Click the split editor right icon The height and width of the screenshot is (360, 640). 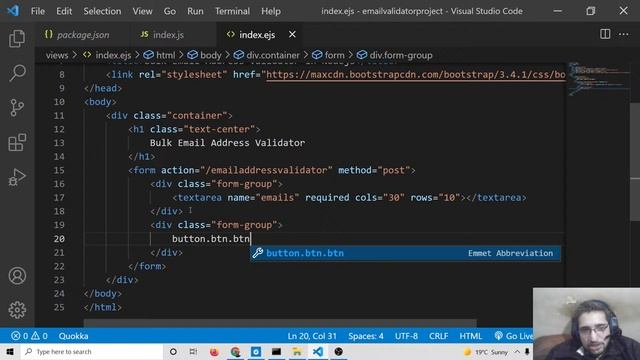click(605, 34)
